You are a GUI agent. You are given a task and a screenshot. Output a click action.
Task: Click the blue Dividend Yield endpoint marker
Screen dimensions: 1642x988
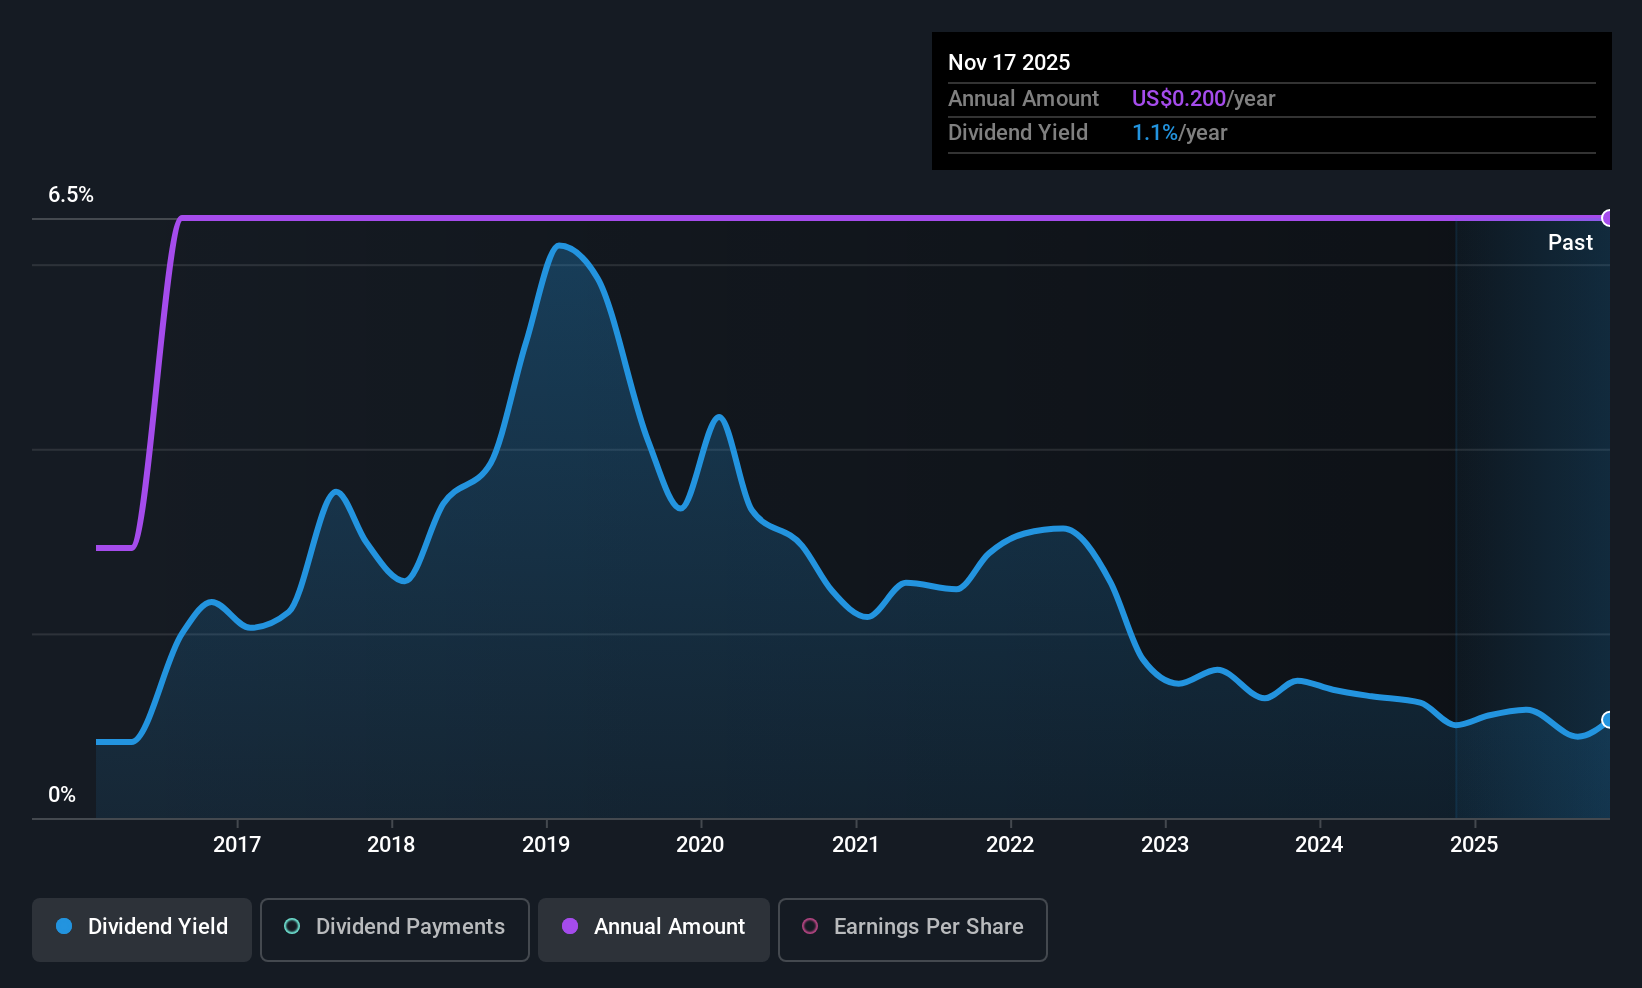1608,720
